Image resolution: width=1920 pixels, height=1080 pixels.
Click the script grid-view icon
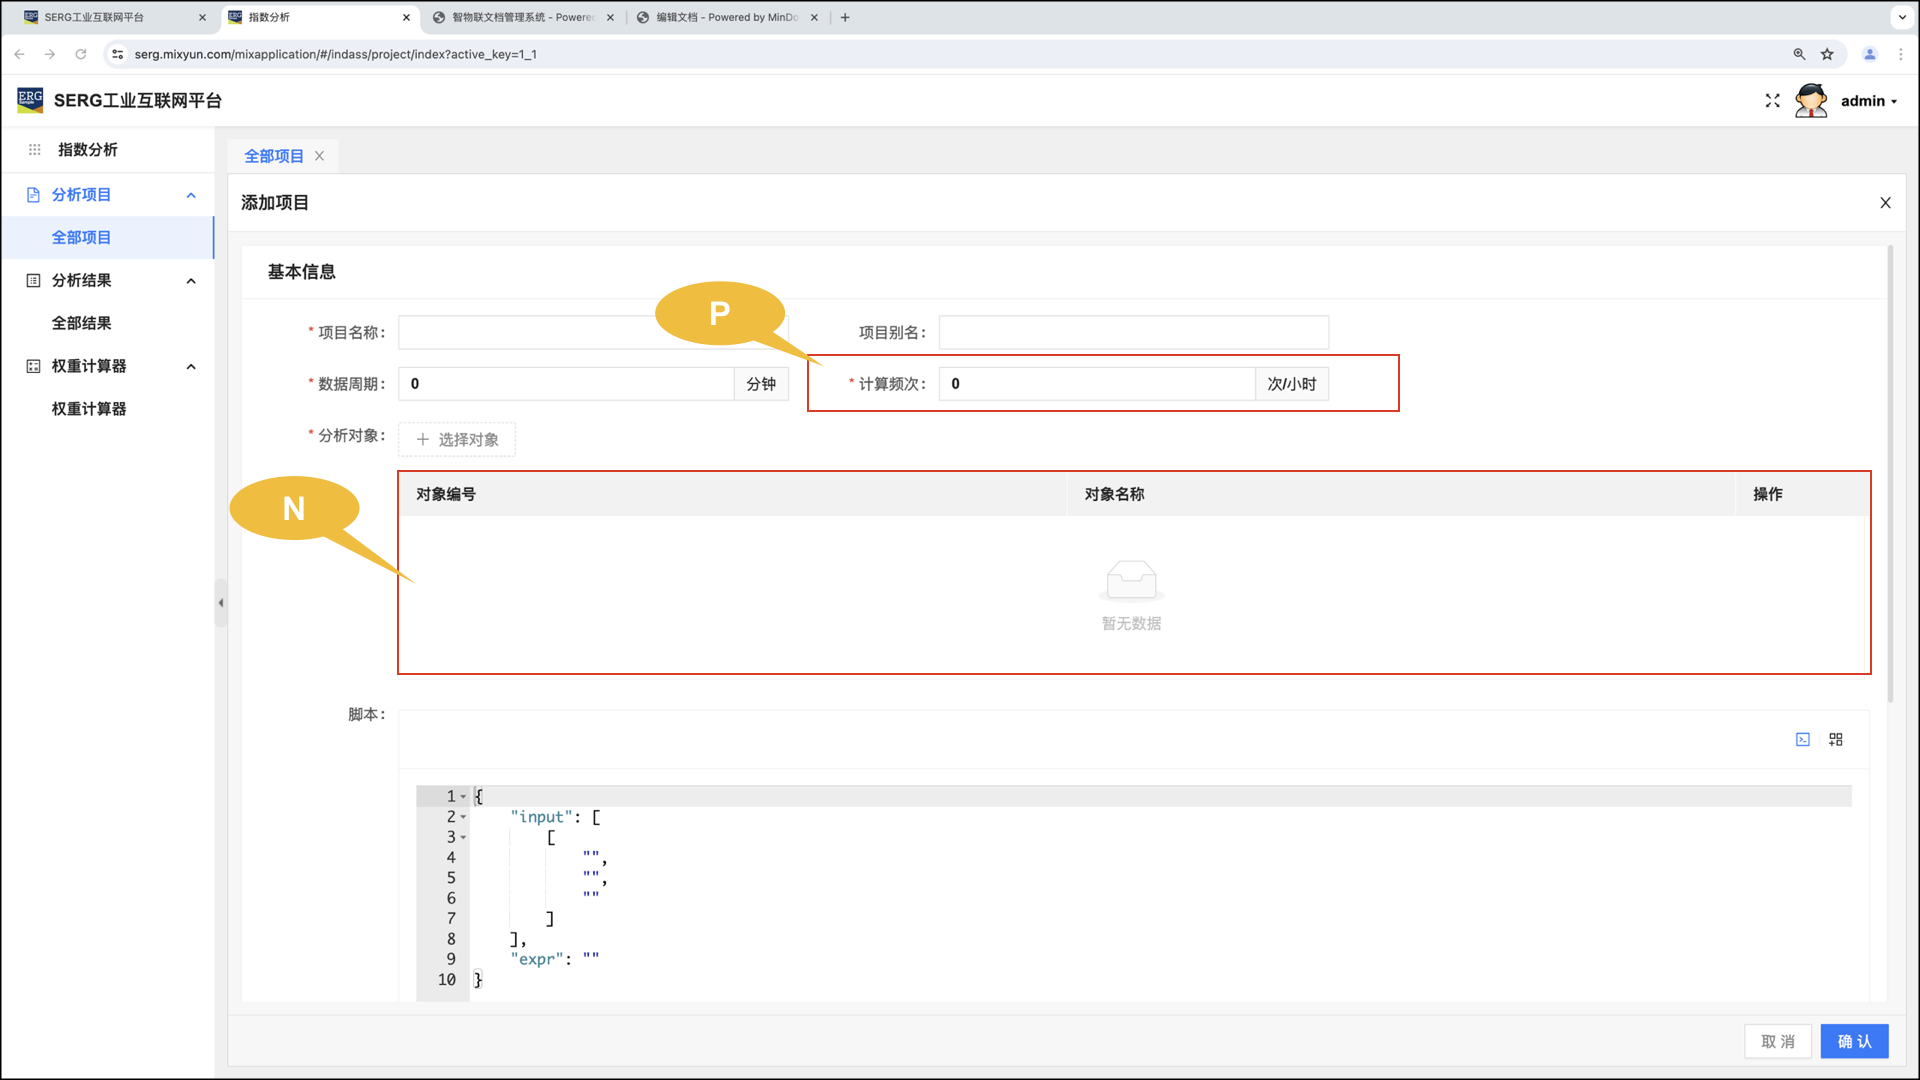(1836, 739)
